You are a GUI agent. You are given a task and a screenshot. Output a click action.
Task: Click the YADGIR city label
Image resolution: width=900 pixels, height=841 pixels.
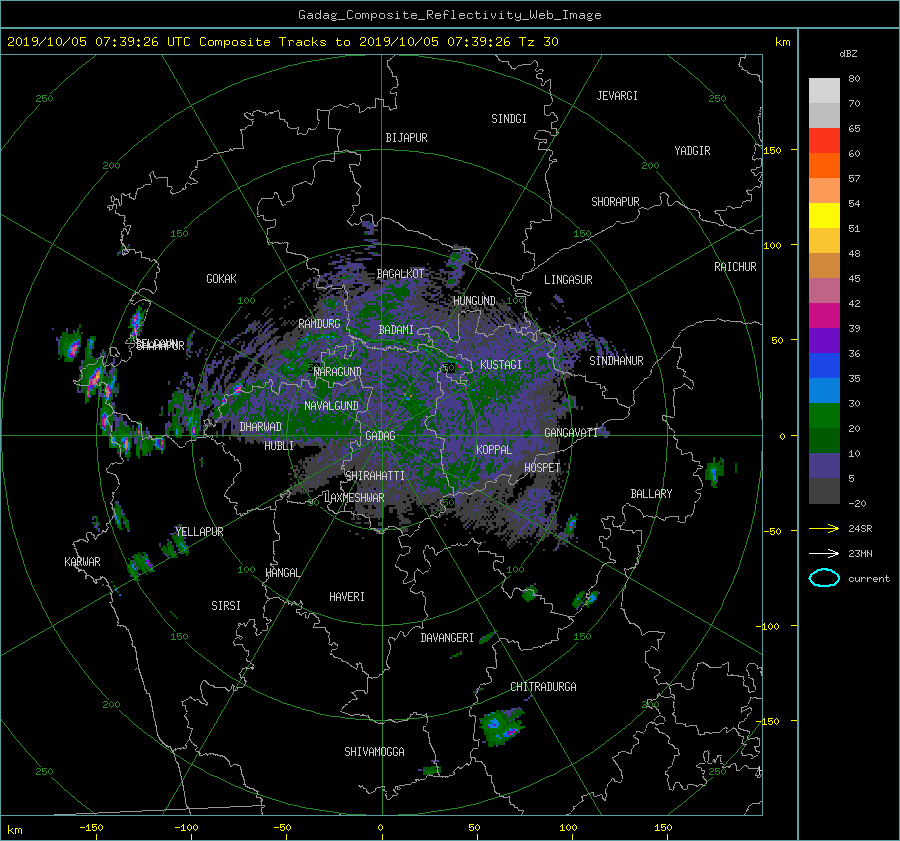pos(692,151)
